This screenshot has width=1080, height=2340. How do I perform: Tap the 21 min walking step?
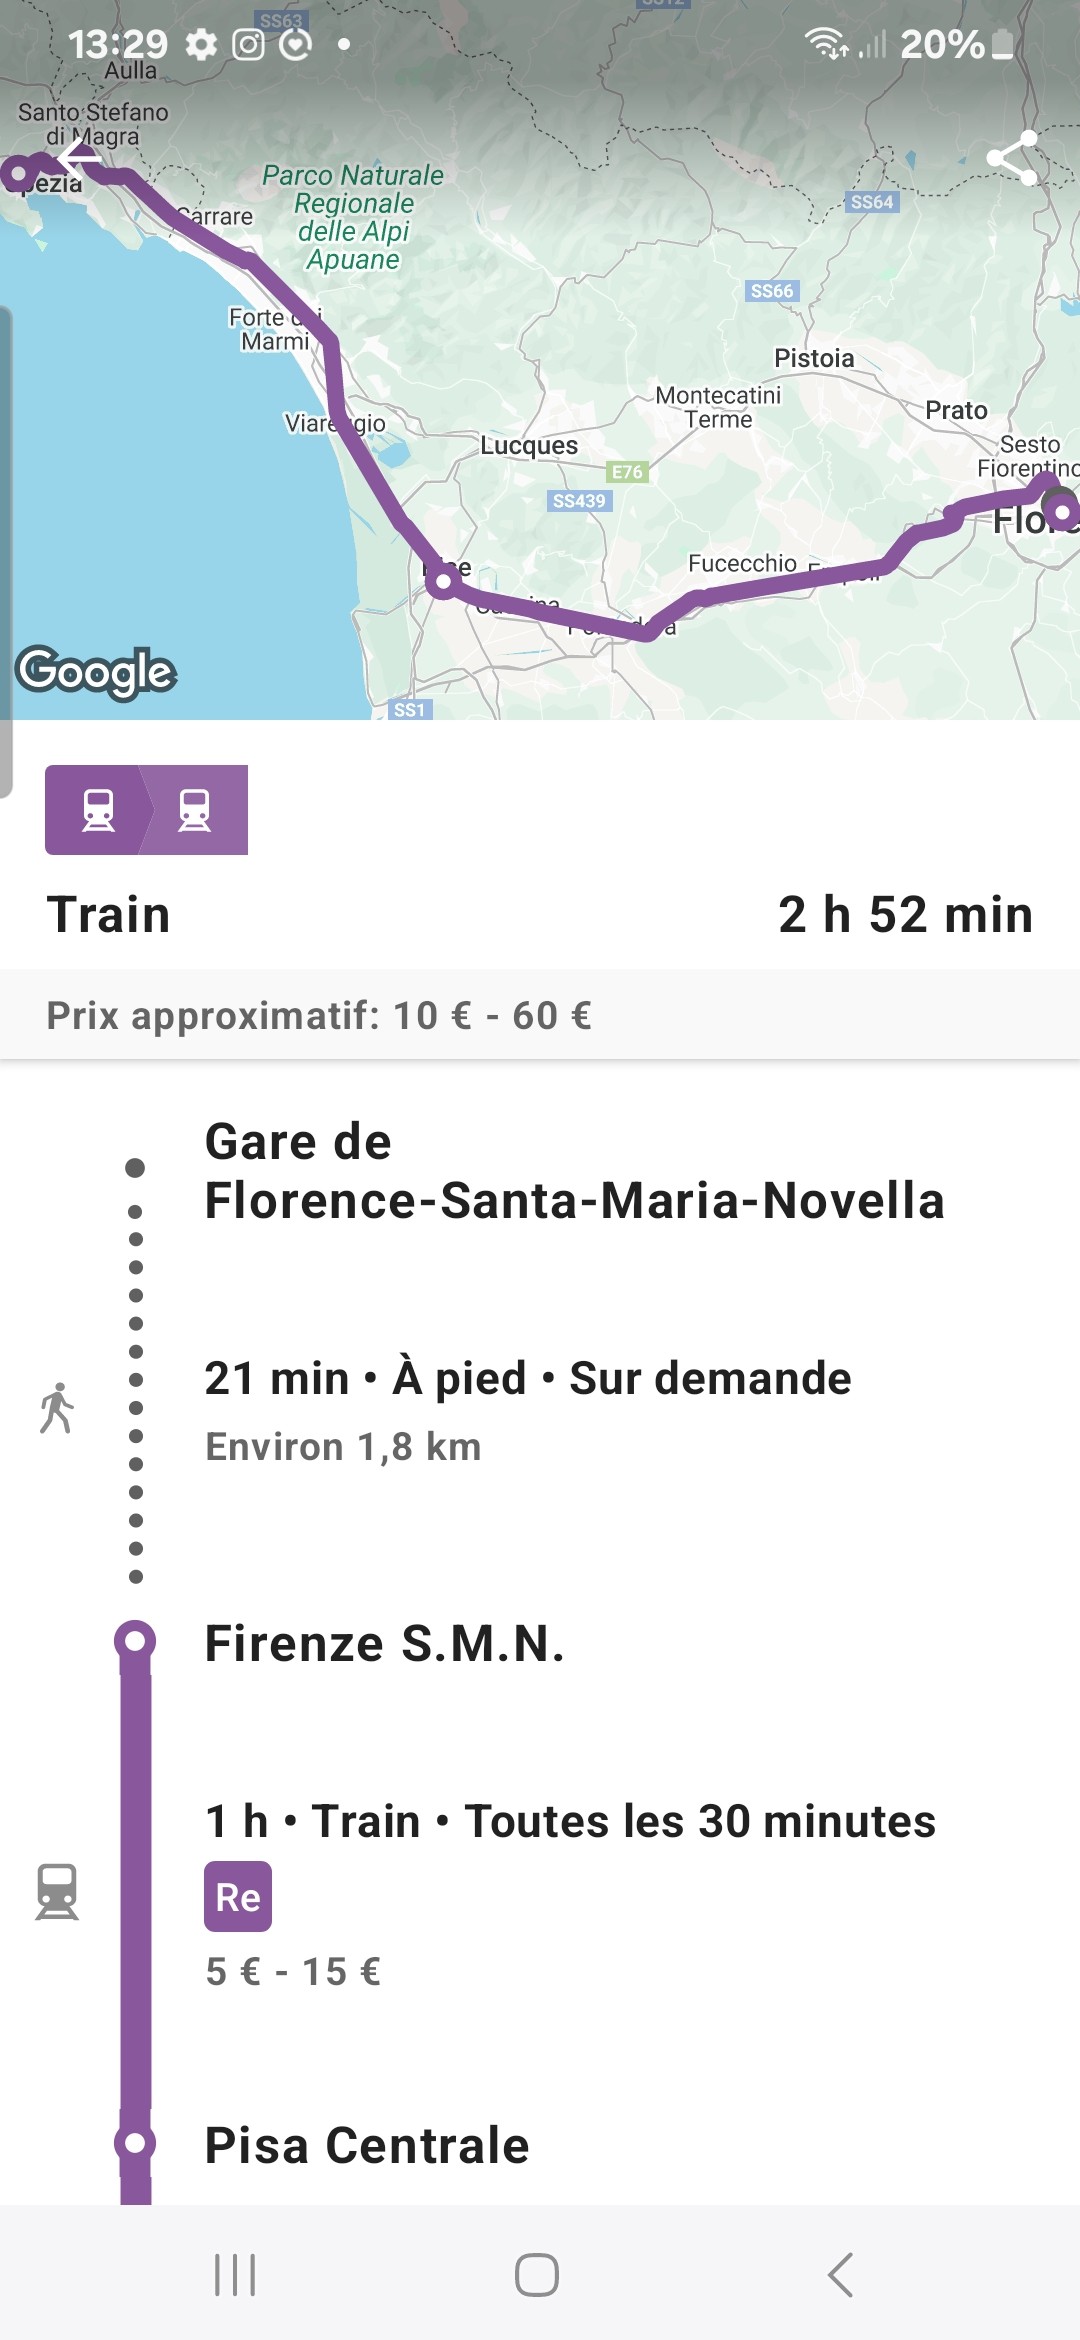pyautogui.click(x=528, y=1379)
